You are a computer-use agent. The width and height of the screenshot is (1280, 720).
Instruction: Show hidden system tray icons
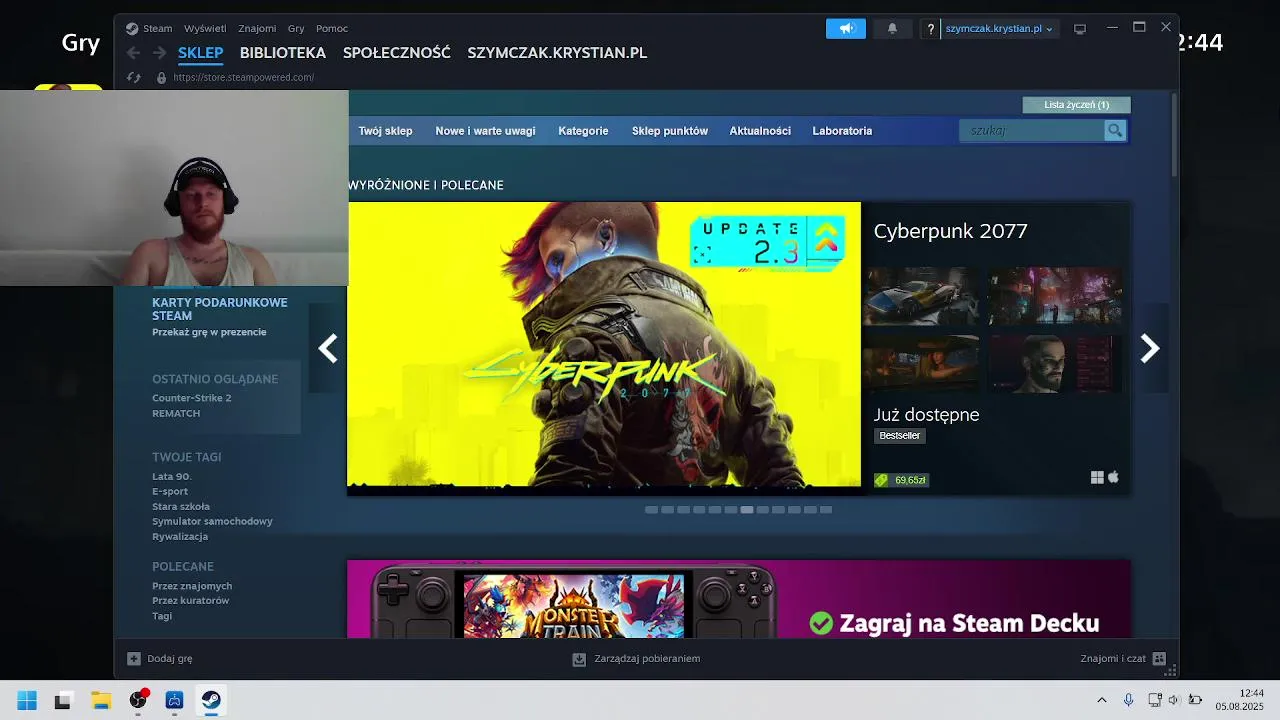(1102, 700)
